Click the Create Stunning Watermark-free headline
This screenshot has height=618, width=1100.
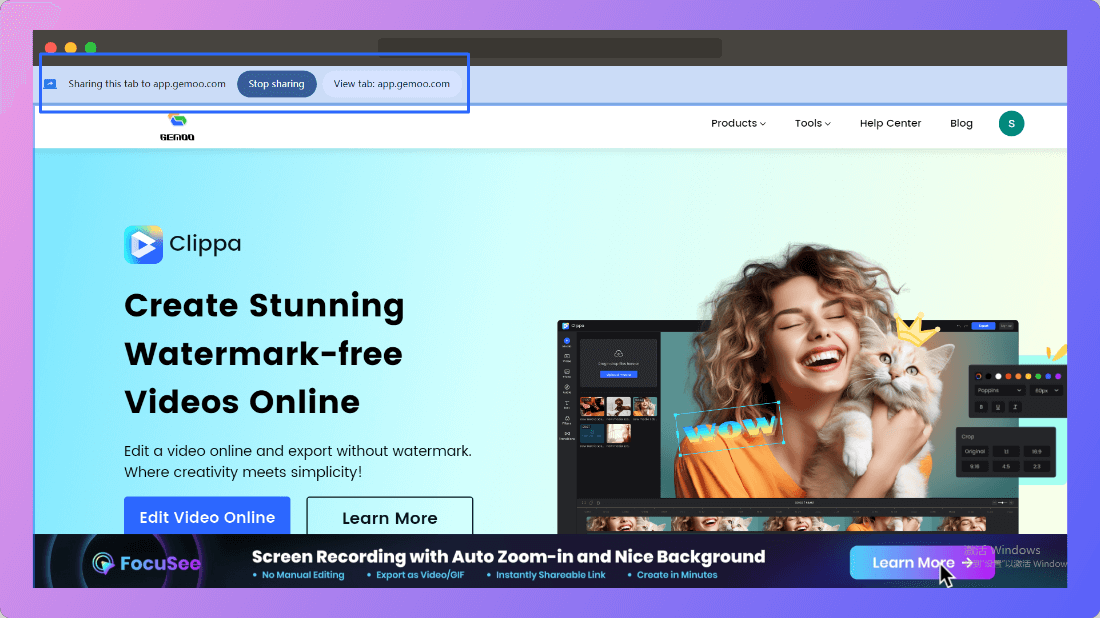pos(264,354)
